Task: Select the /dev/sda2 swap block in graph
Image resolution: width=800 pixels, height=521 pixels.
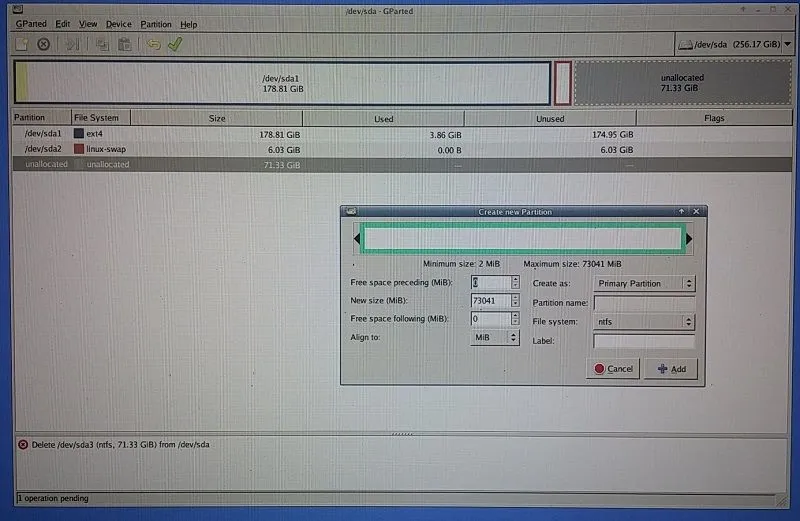Action: [x=562, y=83]
